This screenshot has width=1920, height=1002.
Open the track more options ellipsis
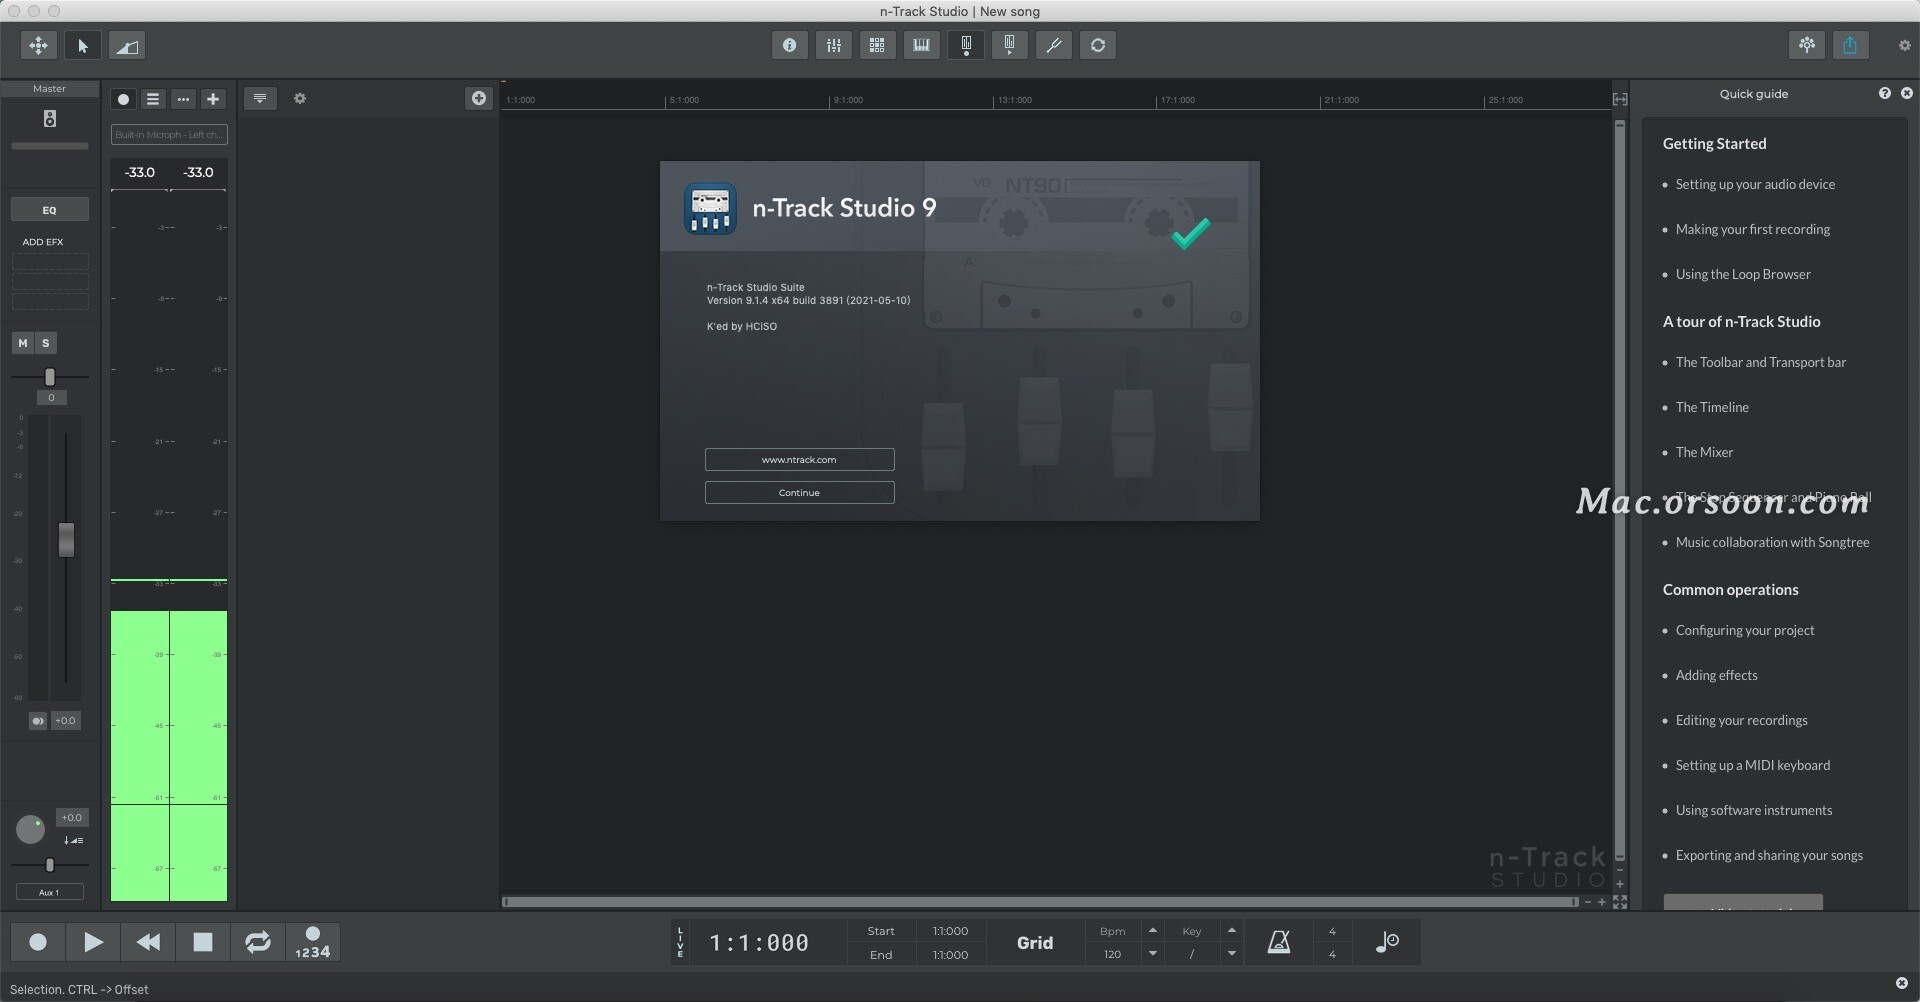click(x=183, y=99)
